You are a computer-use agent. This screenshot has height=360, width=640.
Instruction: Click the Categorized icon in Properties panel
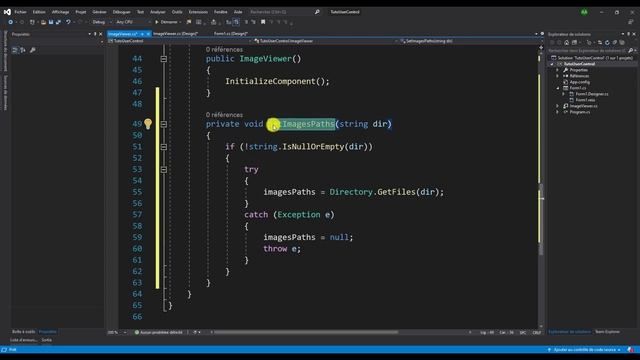click(15, 50)
